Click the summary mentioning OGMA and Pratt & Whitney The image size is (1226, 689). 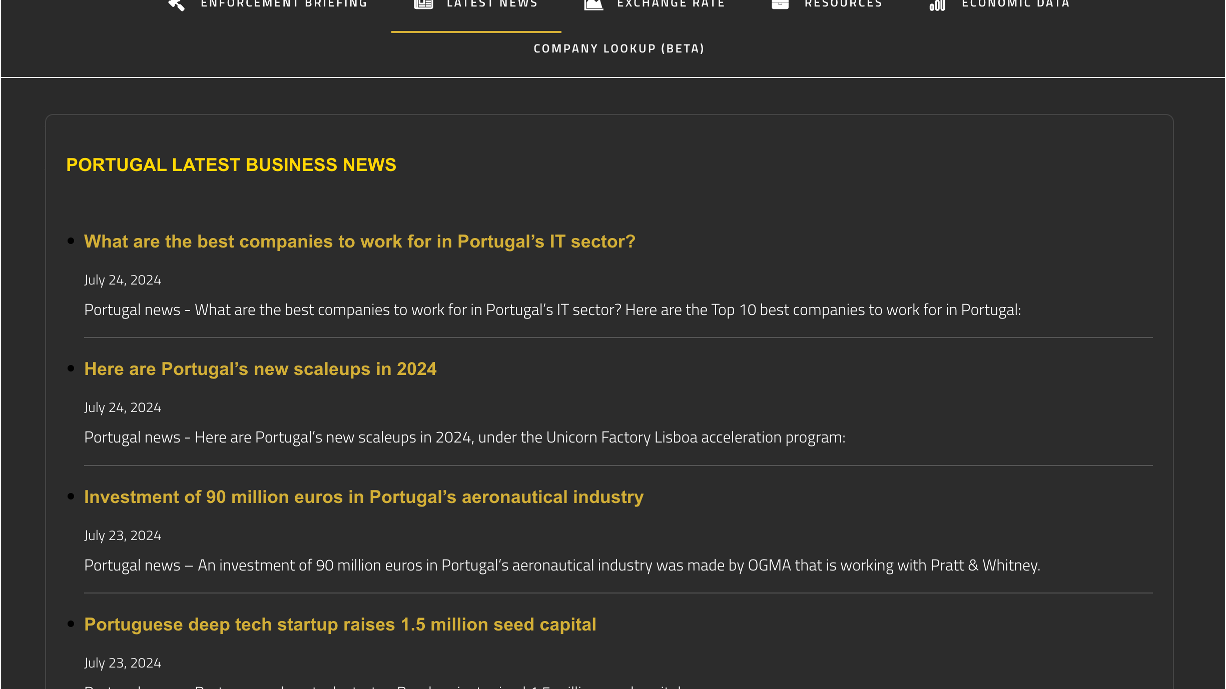562,566
